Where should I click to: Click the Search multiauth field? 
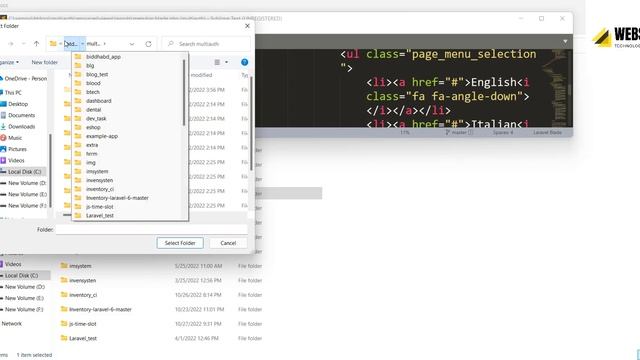coord(206,44)
